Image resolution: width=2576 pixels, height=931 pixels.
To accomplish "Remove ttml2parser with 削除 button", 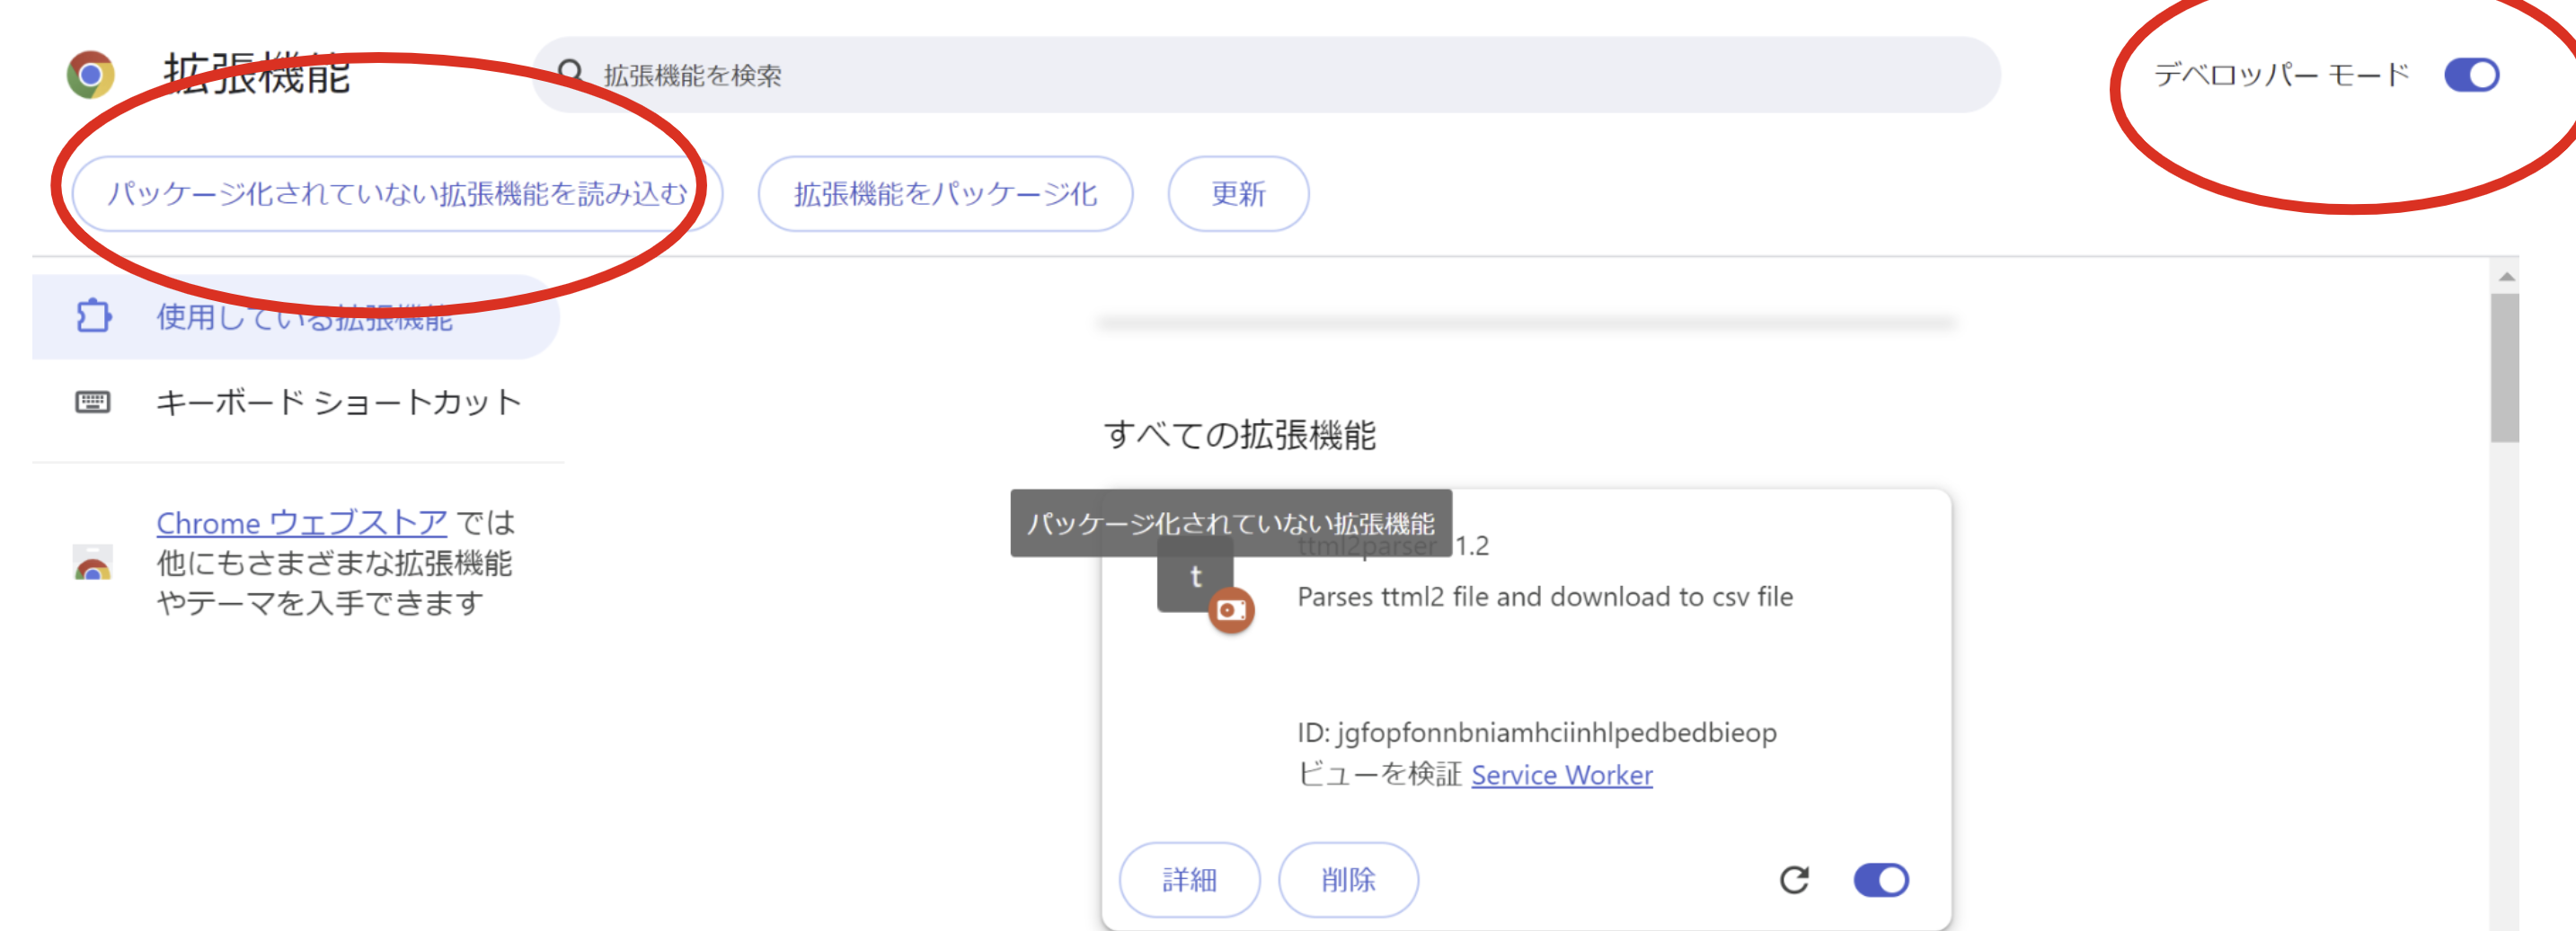I will tap(1348, 880).
